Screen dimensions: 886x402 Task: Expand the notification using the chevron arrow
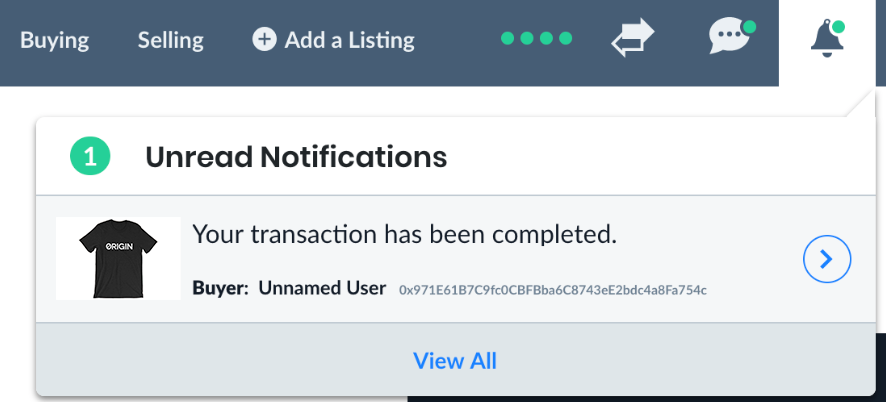point(827,259)
